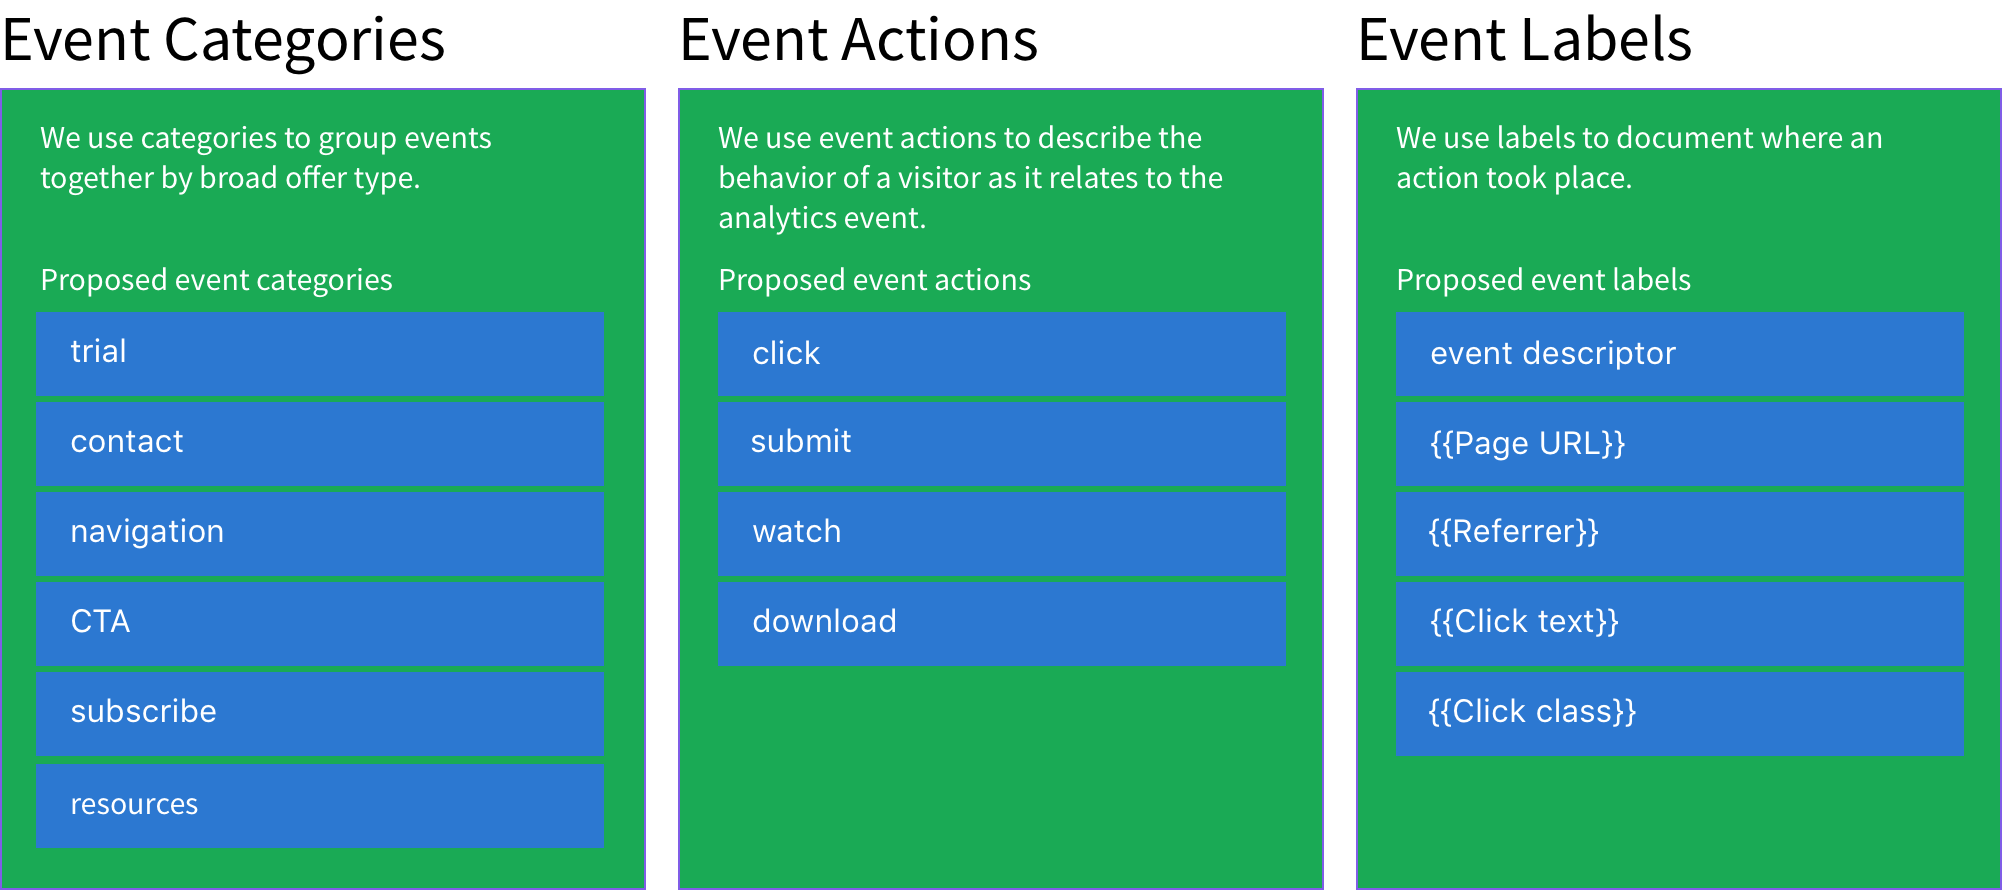This screenshot has width=2002, height=892.
Task: Select the 'event descriptor' label box
Action: coord(1679,353)
